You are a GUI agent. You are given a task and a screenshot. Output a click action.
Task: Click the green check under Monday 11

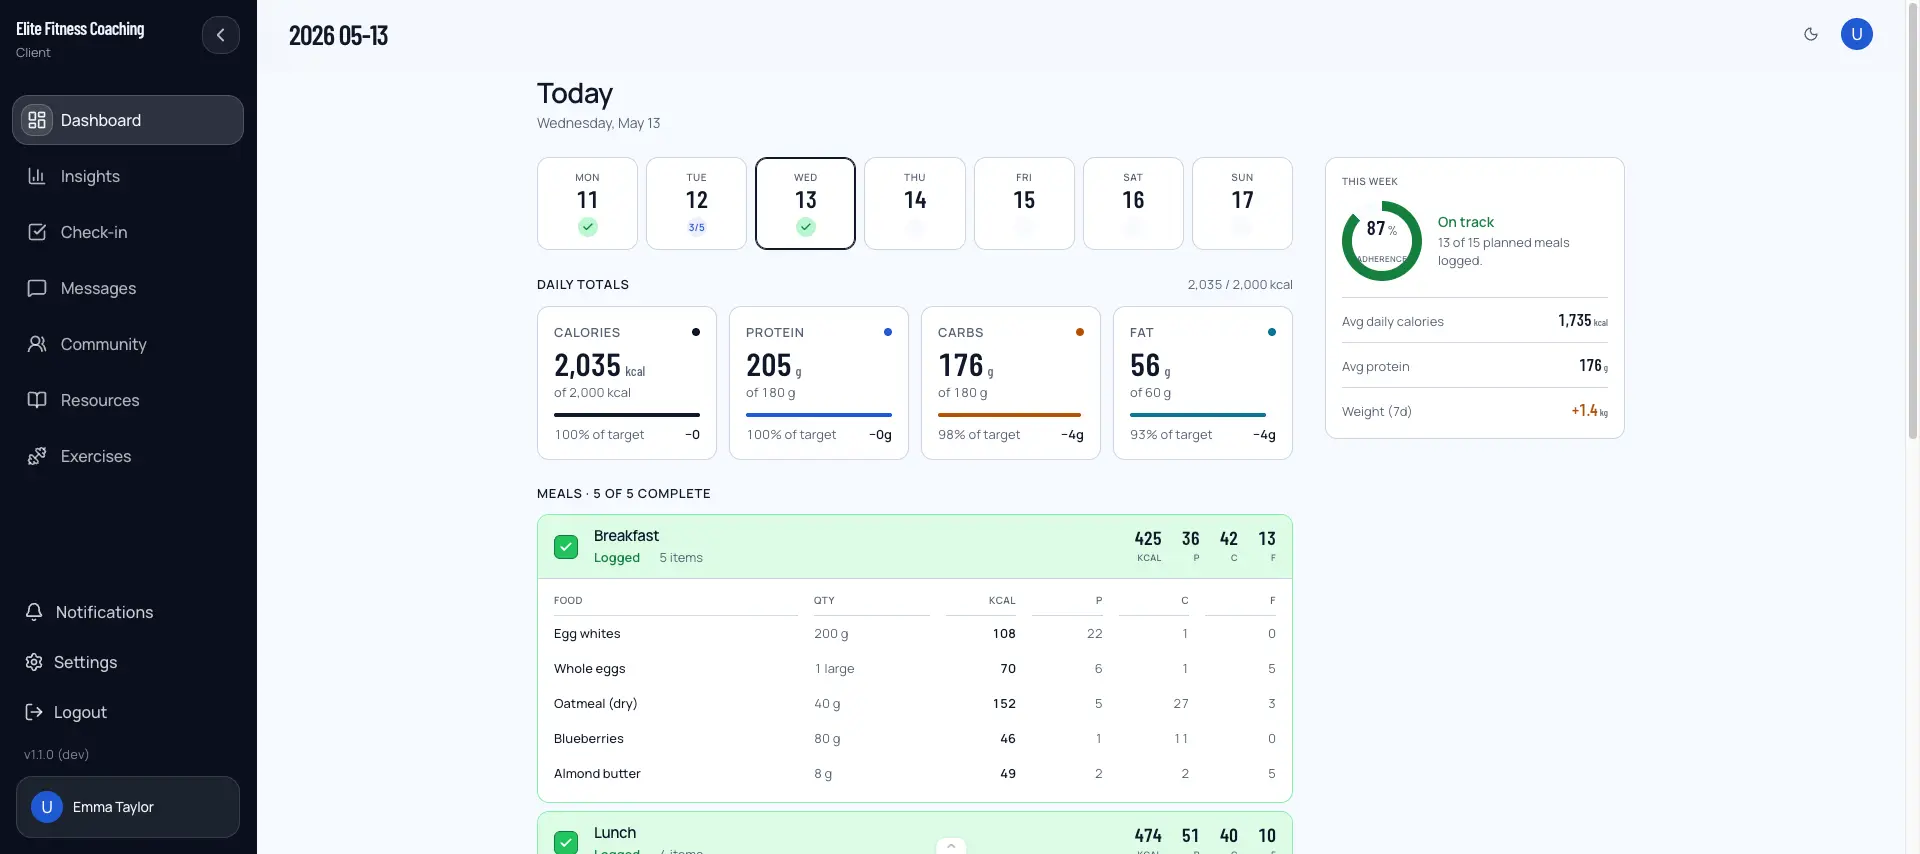588,227
